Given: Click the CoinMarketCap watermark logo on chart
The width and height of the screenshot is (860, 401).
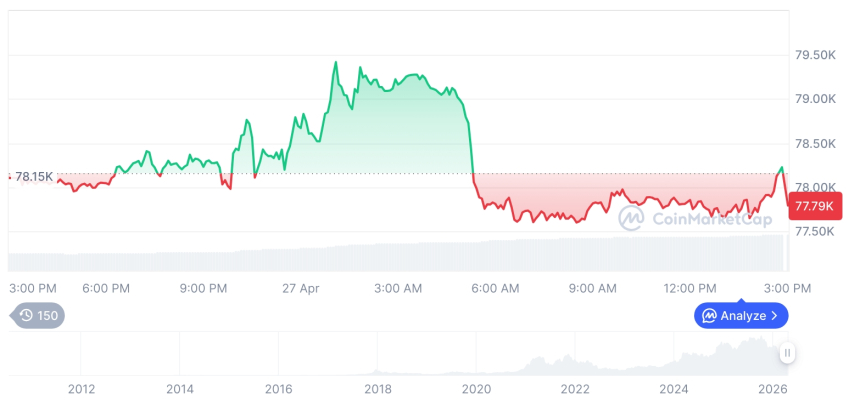Looking at the screenshot, I should [632, 218].
